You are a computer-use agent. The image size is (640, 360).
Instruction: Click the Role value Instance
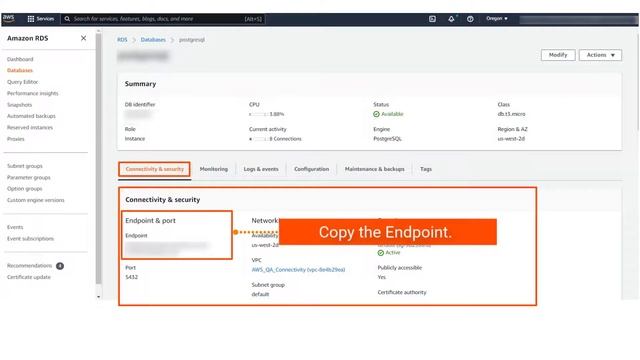(x=135, y=139)
